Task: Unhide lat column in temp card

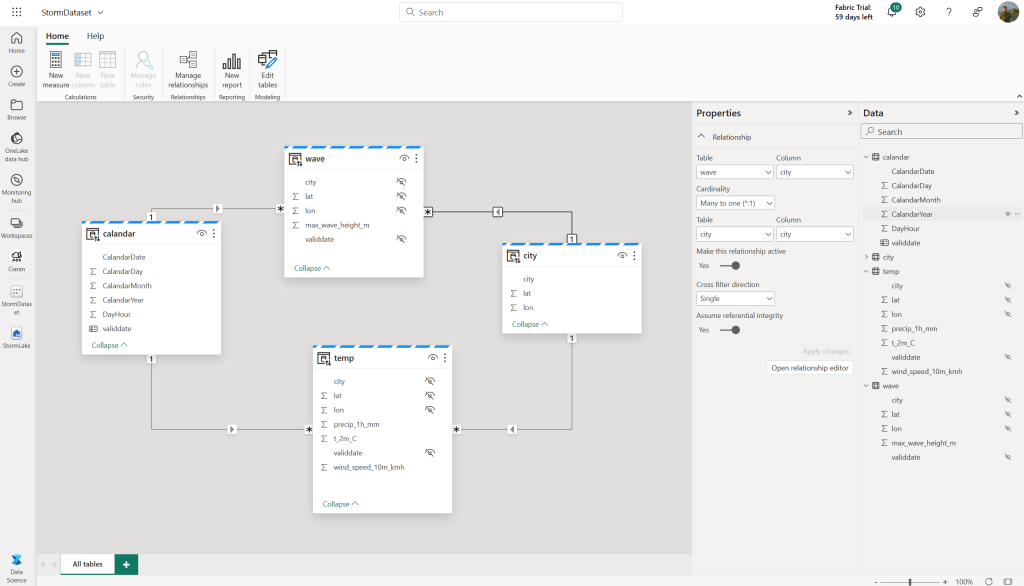Action: coord(430,395)
